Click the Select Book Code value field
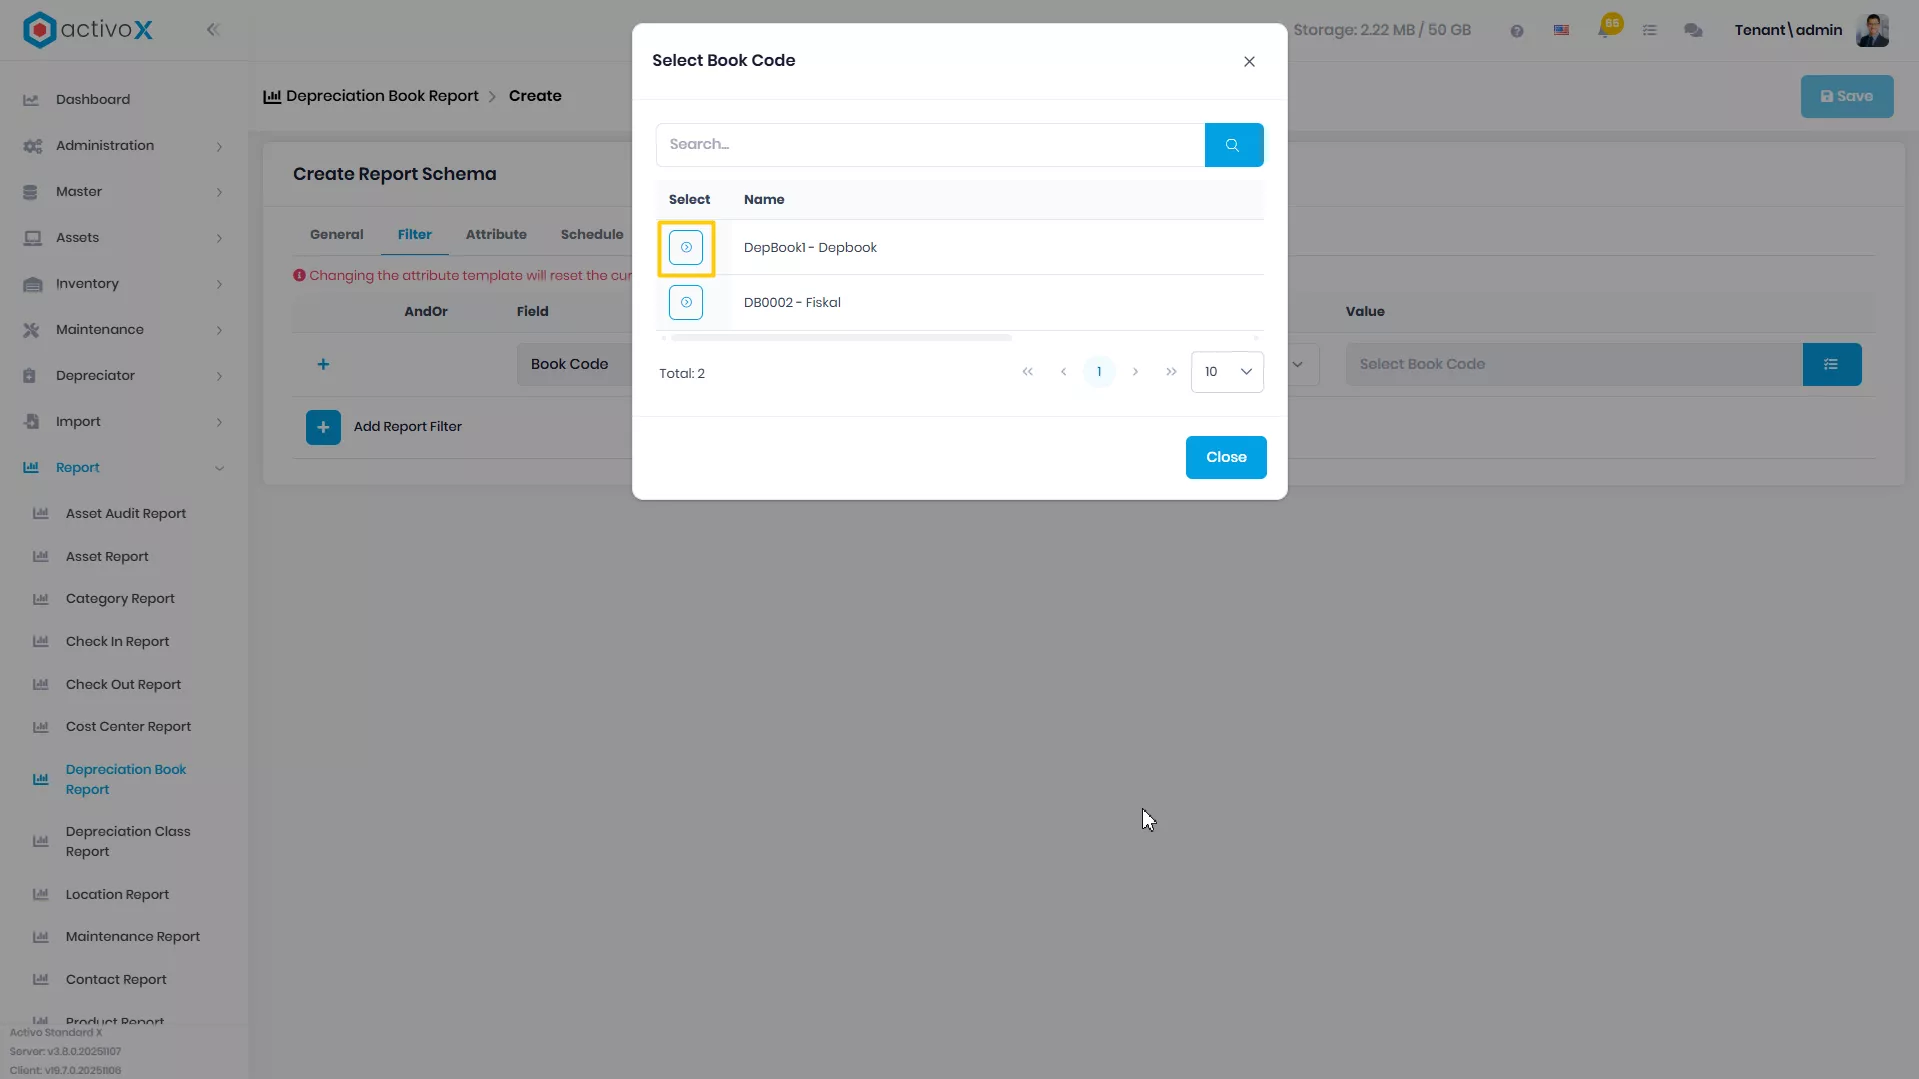 [x=1574, y=364]
